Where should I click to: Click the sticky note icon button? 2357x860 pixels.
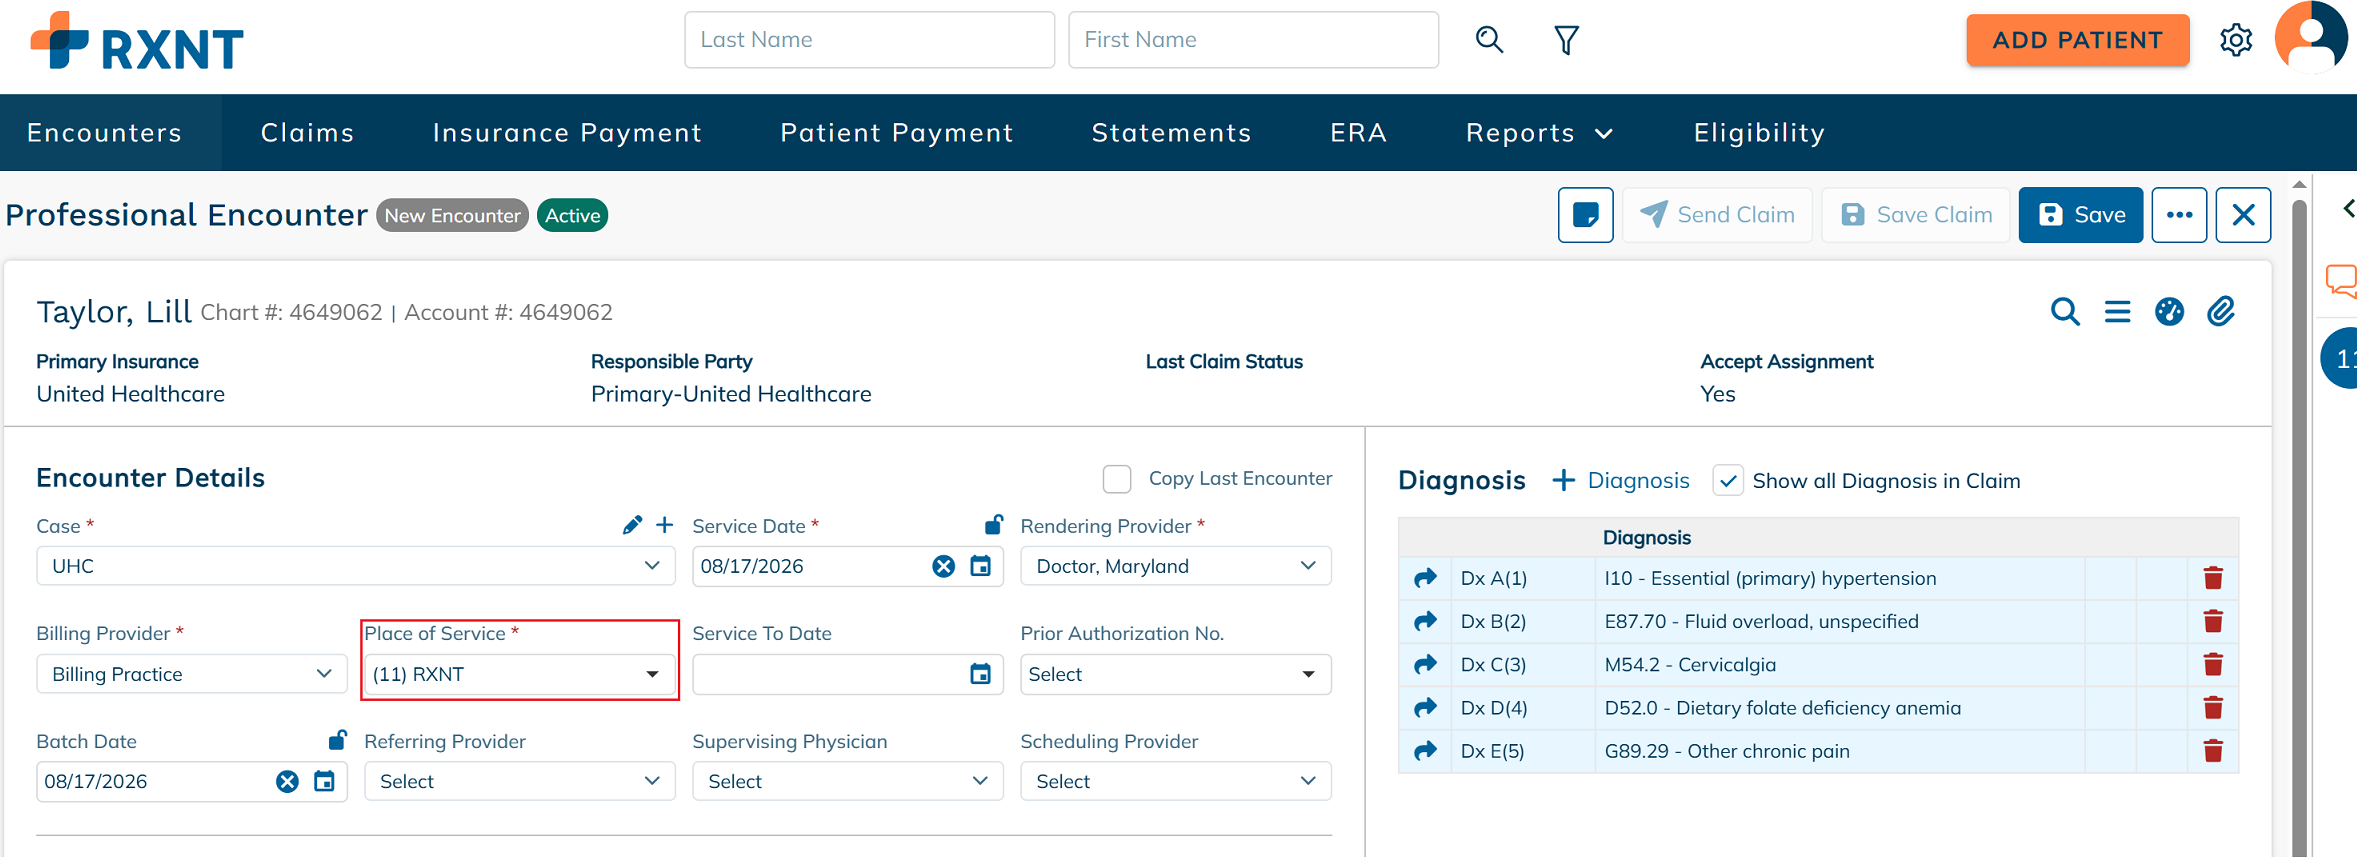[x=1585, y=215]
